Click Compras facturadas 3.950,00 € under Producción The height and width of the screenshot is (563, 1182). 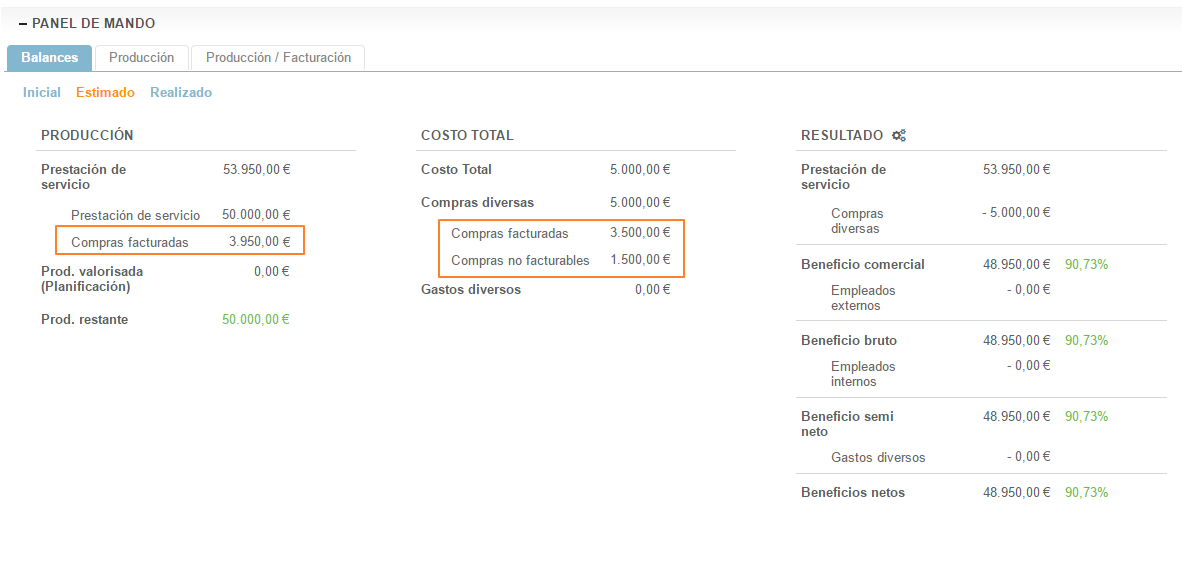tap(180, 242)
